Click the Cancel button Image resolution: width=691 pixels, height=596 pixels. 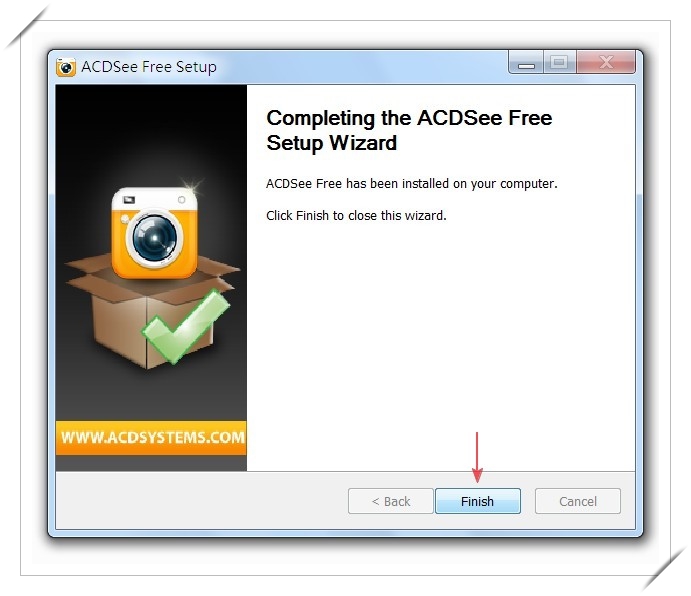point(578,501)
